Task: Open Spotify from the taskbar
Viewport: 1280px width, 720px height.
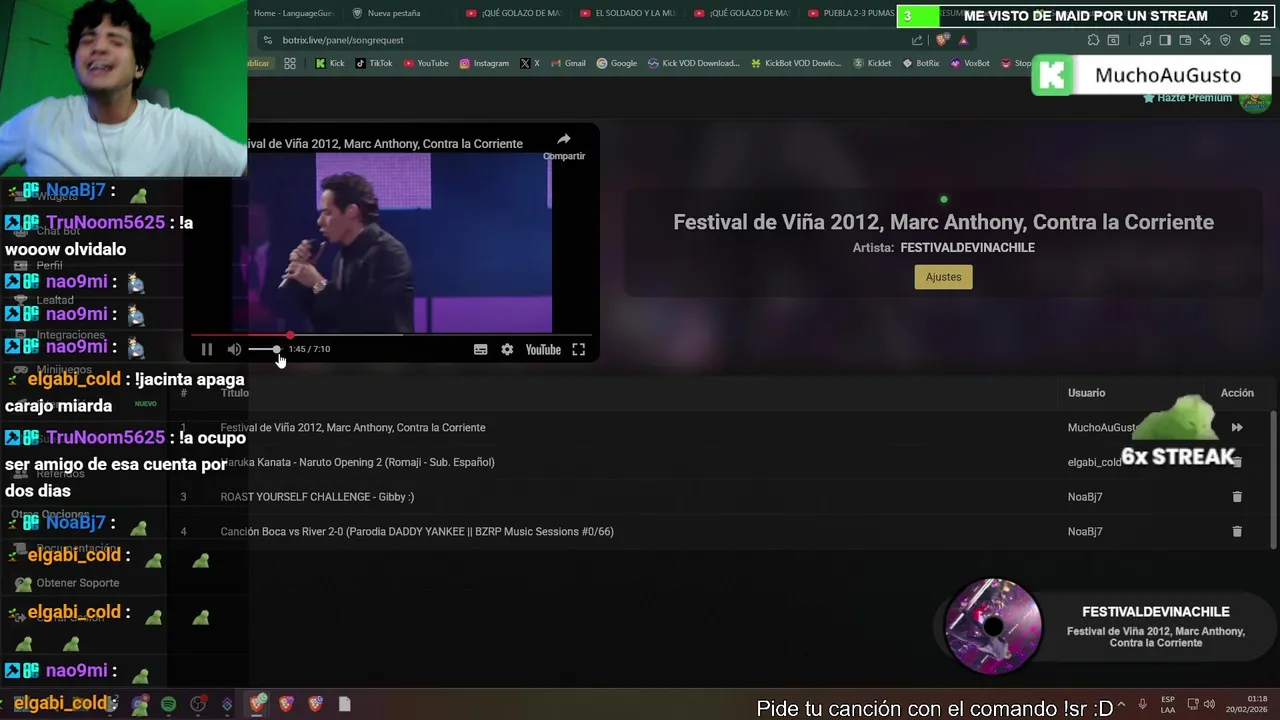Action: (x=168, y=704)
